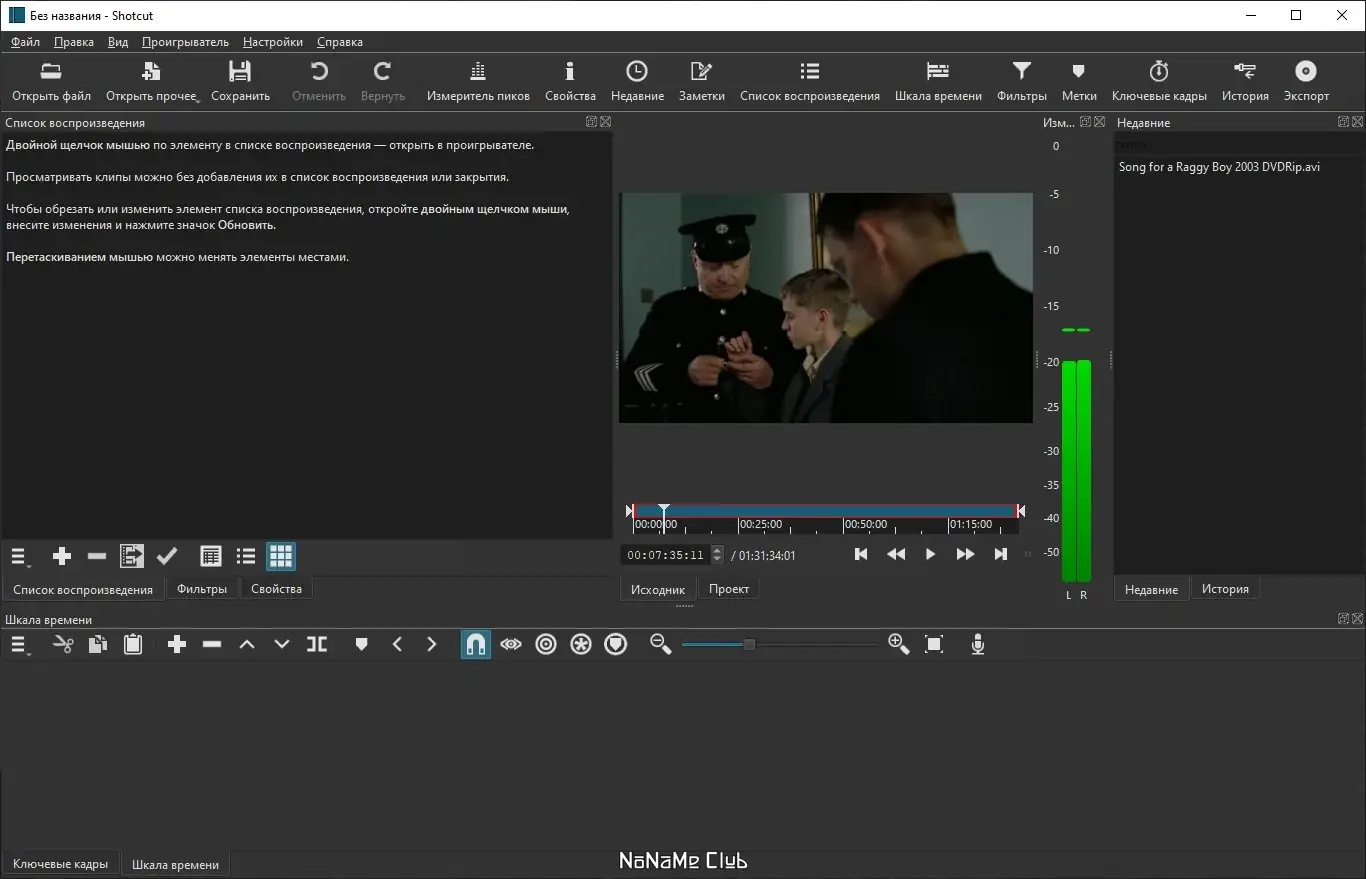Click the timeline zoom in magnifier
1366x879 pixels.
pos(898,645)
